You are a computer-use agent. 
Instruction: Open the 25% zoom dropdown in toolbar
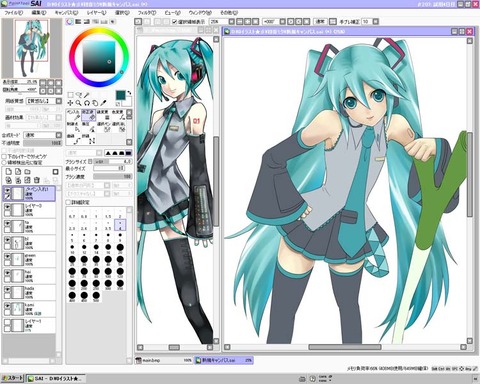tap(231, 22)
